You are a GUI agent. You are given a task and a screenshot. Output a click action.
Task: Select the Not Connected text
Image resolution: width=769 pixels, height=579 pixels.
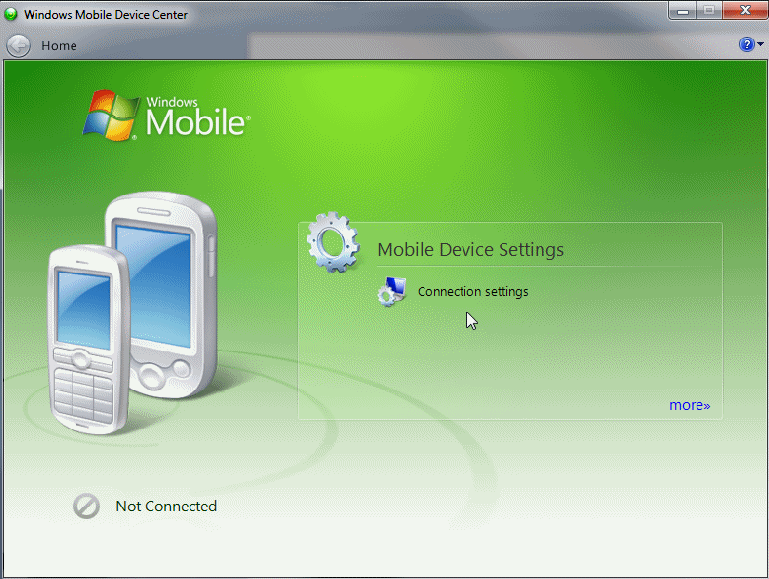point(166,506)
